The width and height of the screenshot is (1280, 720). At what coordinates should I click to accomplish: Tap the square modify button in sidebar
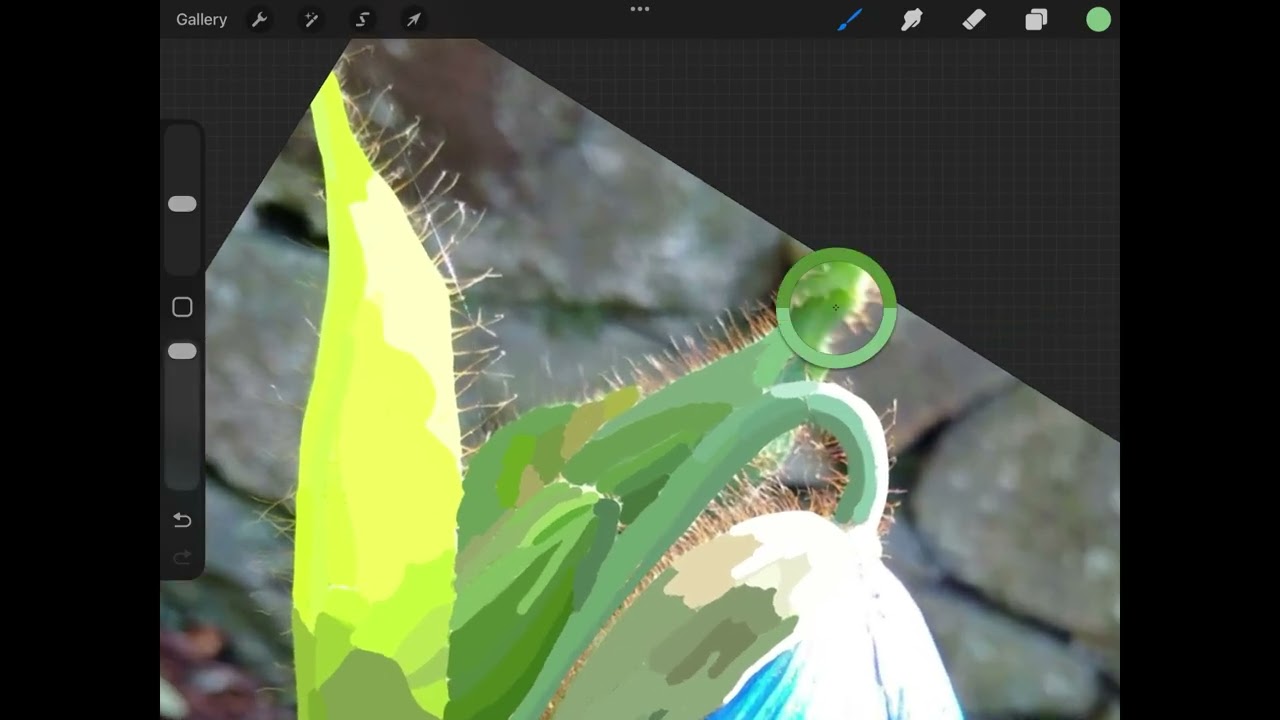click(182, 307)
